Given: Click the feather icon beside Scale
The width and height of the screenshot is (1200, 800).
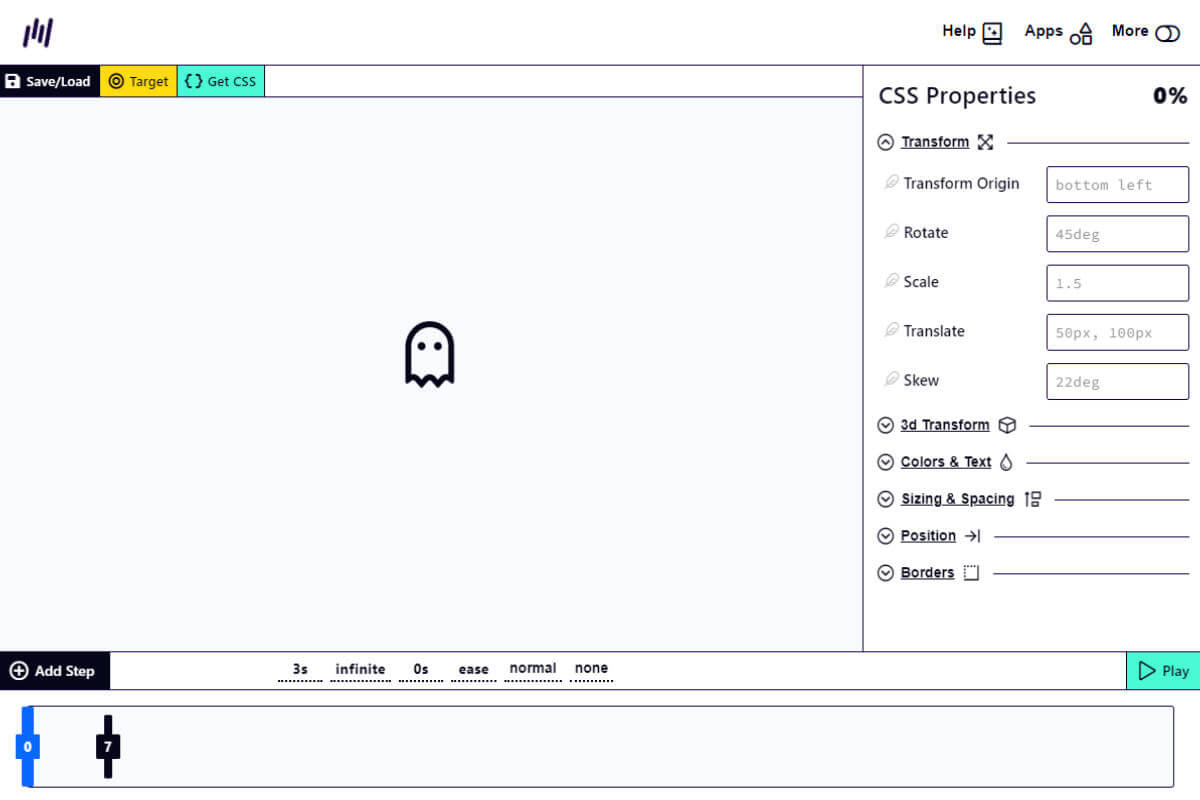Looking at the screenshot, I should (891, 281).
